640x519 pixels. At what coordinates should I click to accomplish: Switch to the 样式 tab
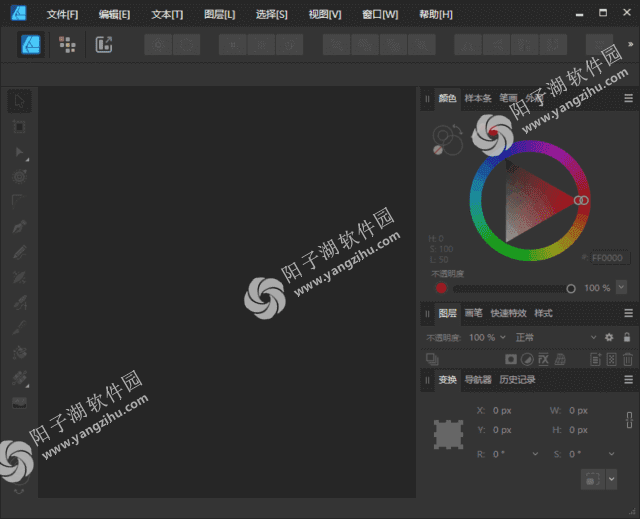pyautogui.click(x=543, y=313)
